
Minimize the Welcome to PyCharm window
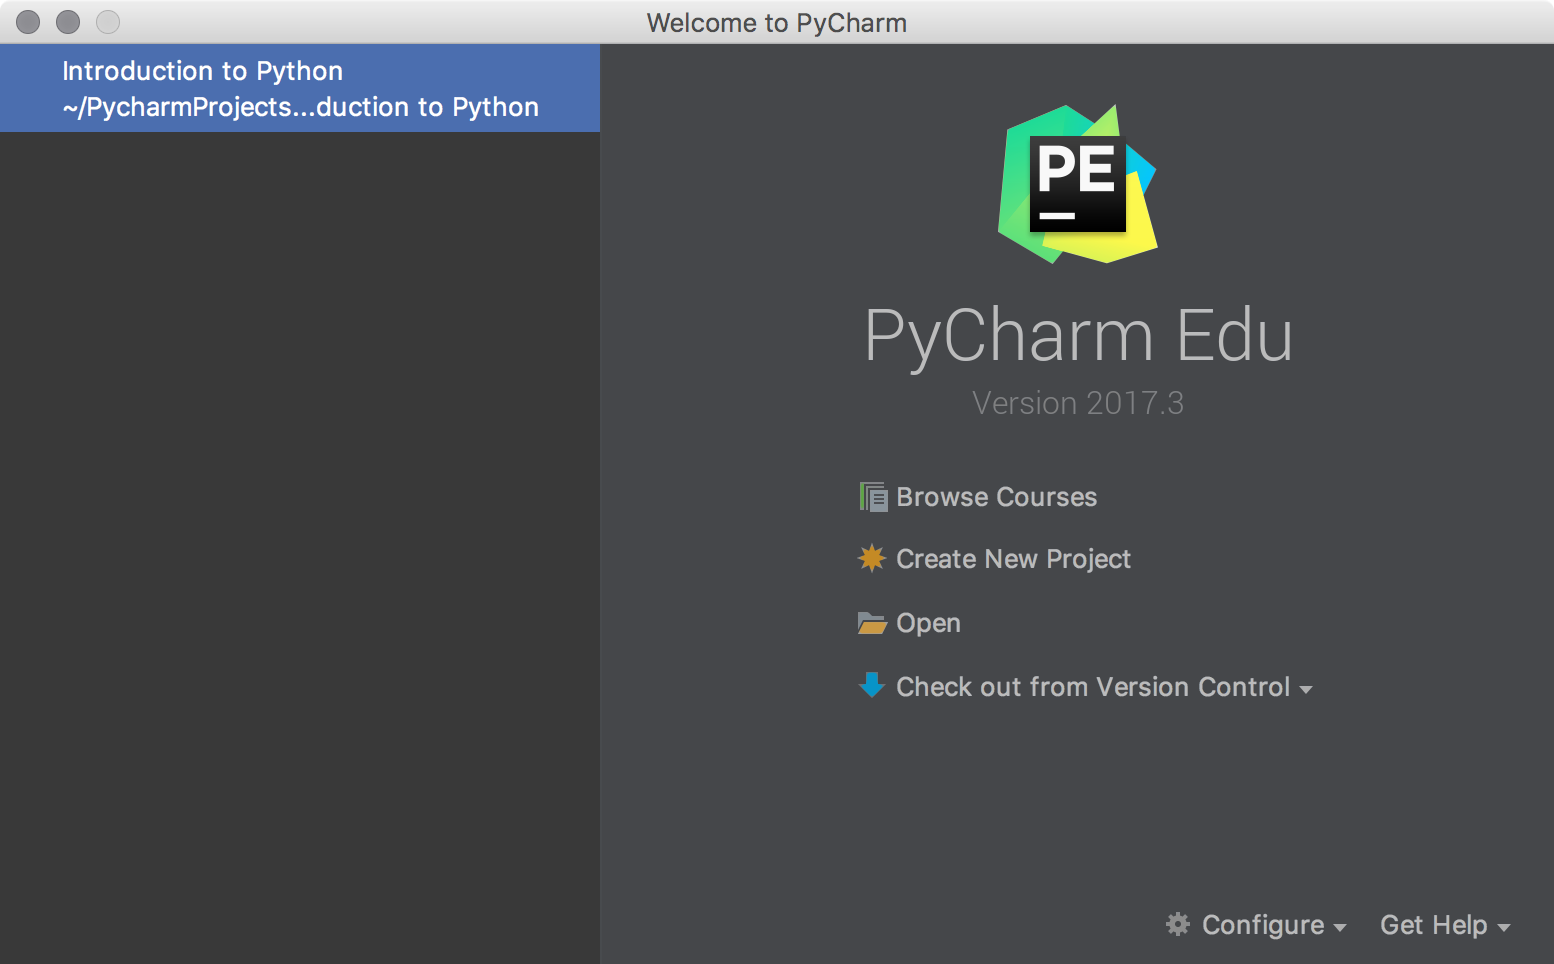[x=68, y=22]
